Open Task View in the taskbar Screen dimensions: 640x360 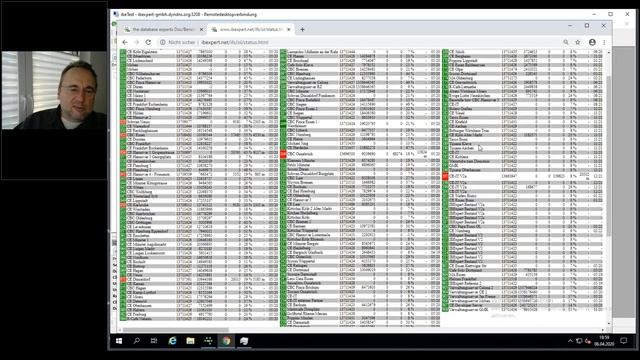pos(154,341)
